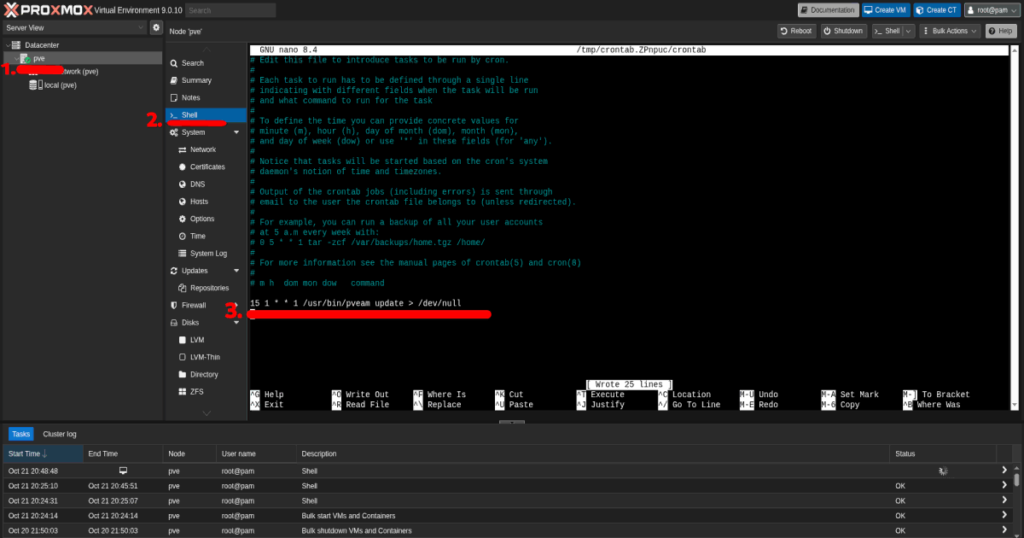Click the Summary book icon
Image resolution: width=1024 pixels, height=538 pixels.
click(x=174, y=80)
